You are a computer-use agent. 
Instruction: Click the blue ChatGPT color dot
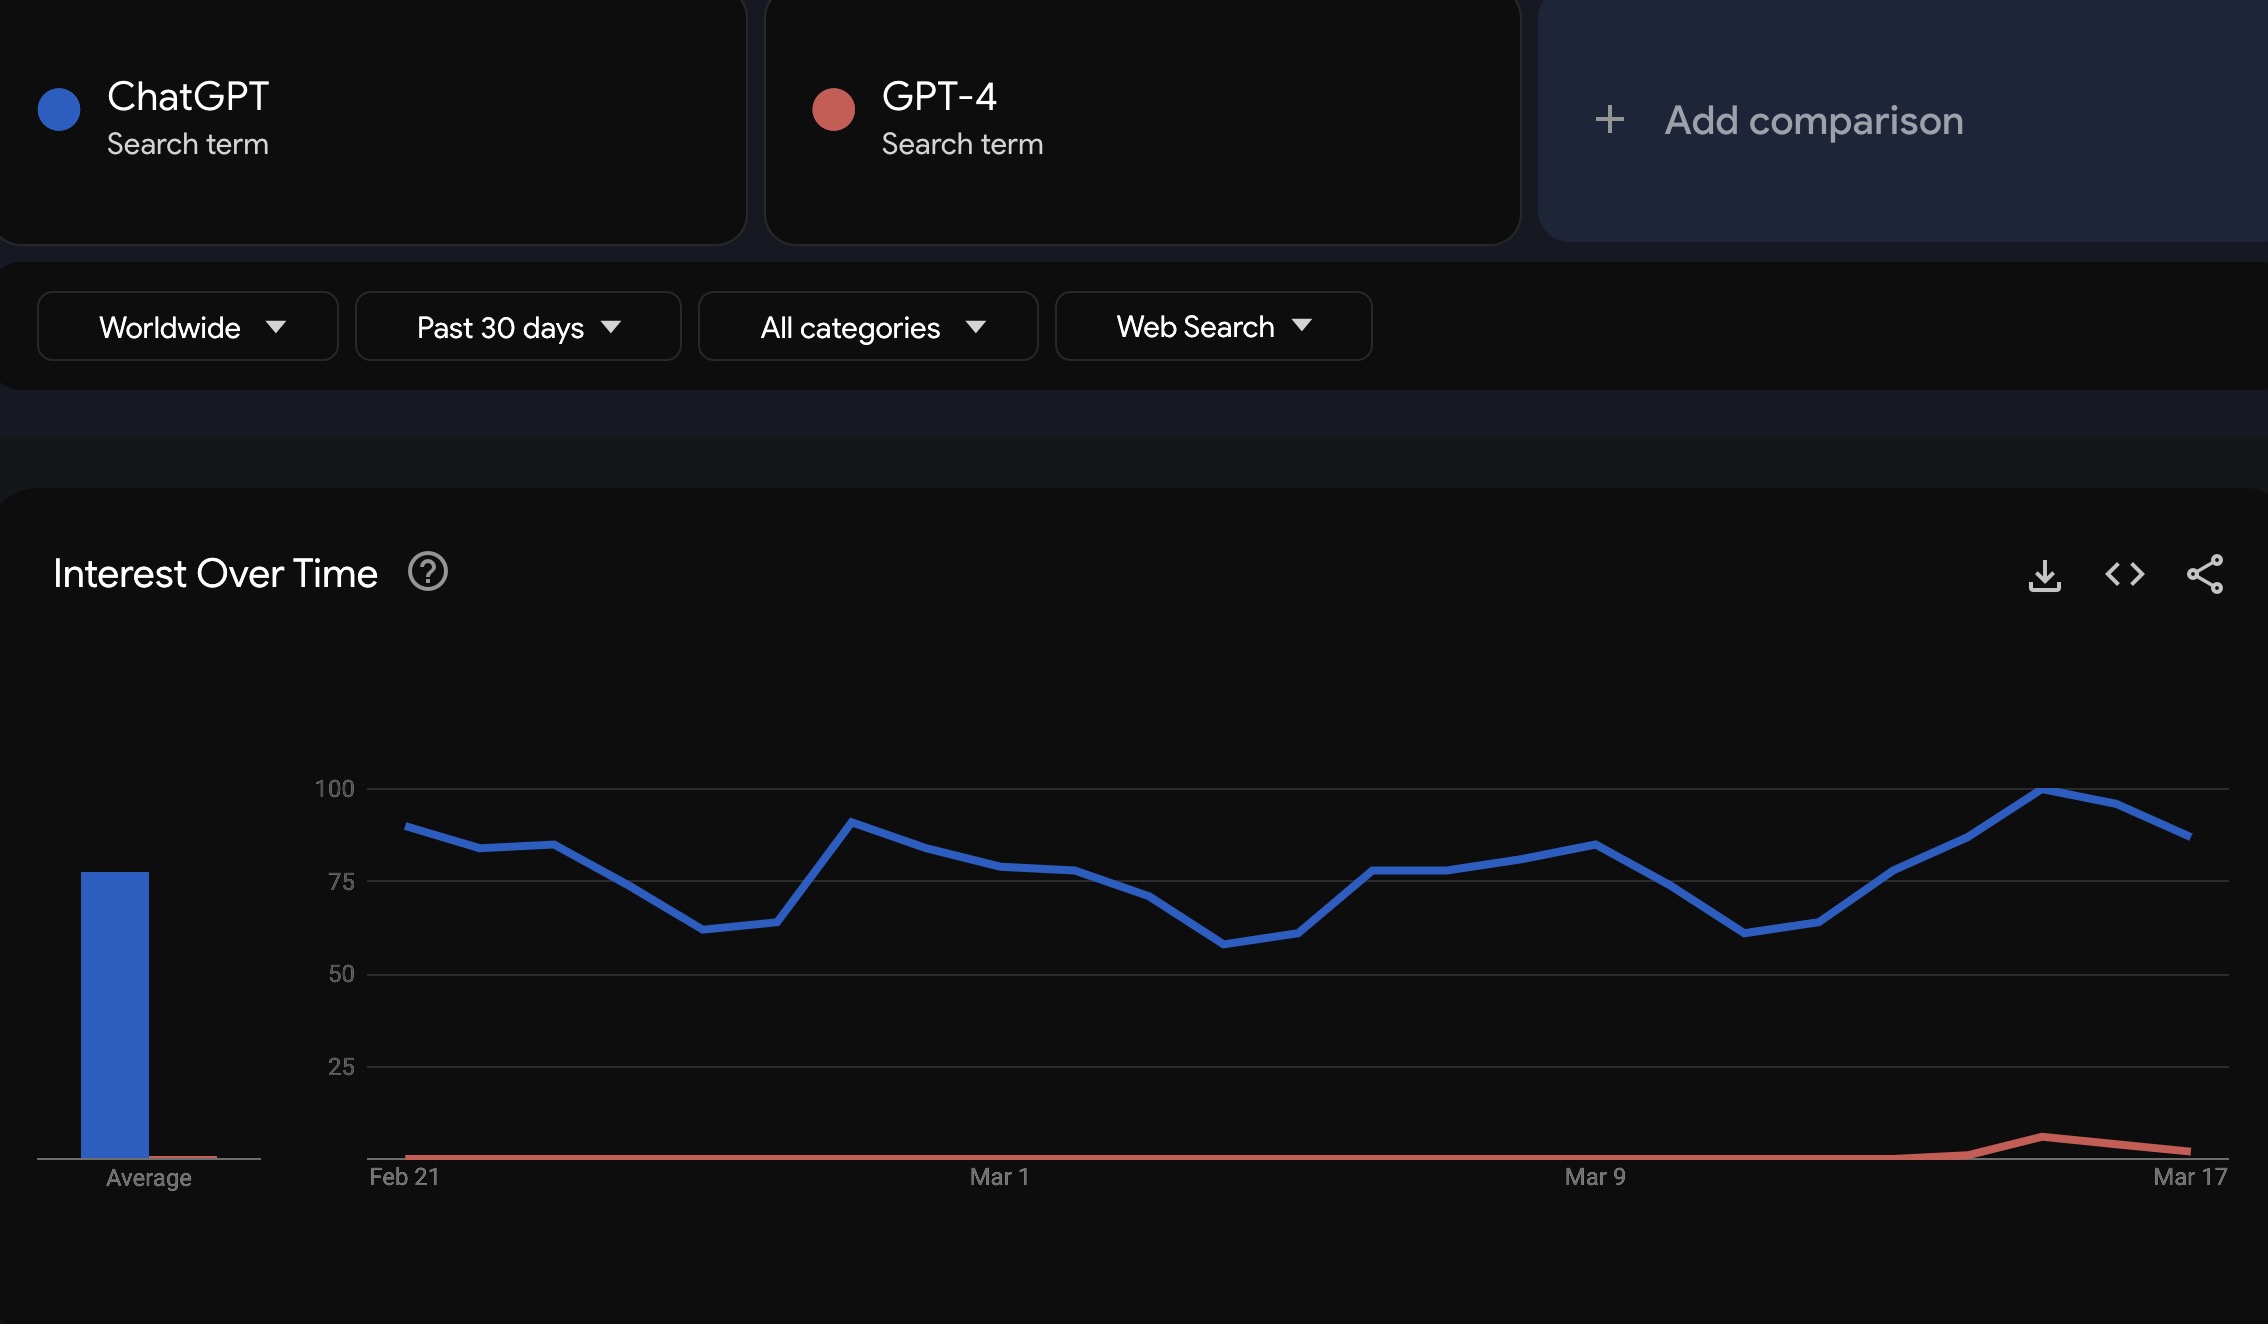(x=59, y=109)
